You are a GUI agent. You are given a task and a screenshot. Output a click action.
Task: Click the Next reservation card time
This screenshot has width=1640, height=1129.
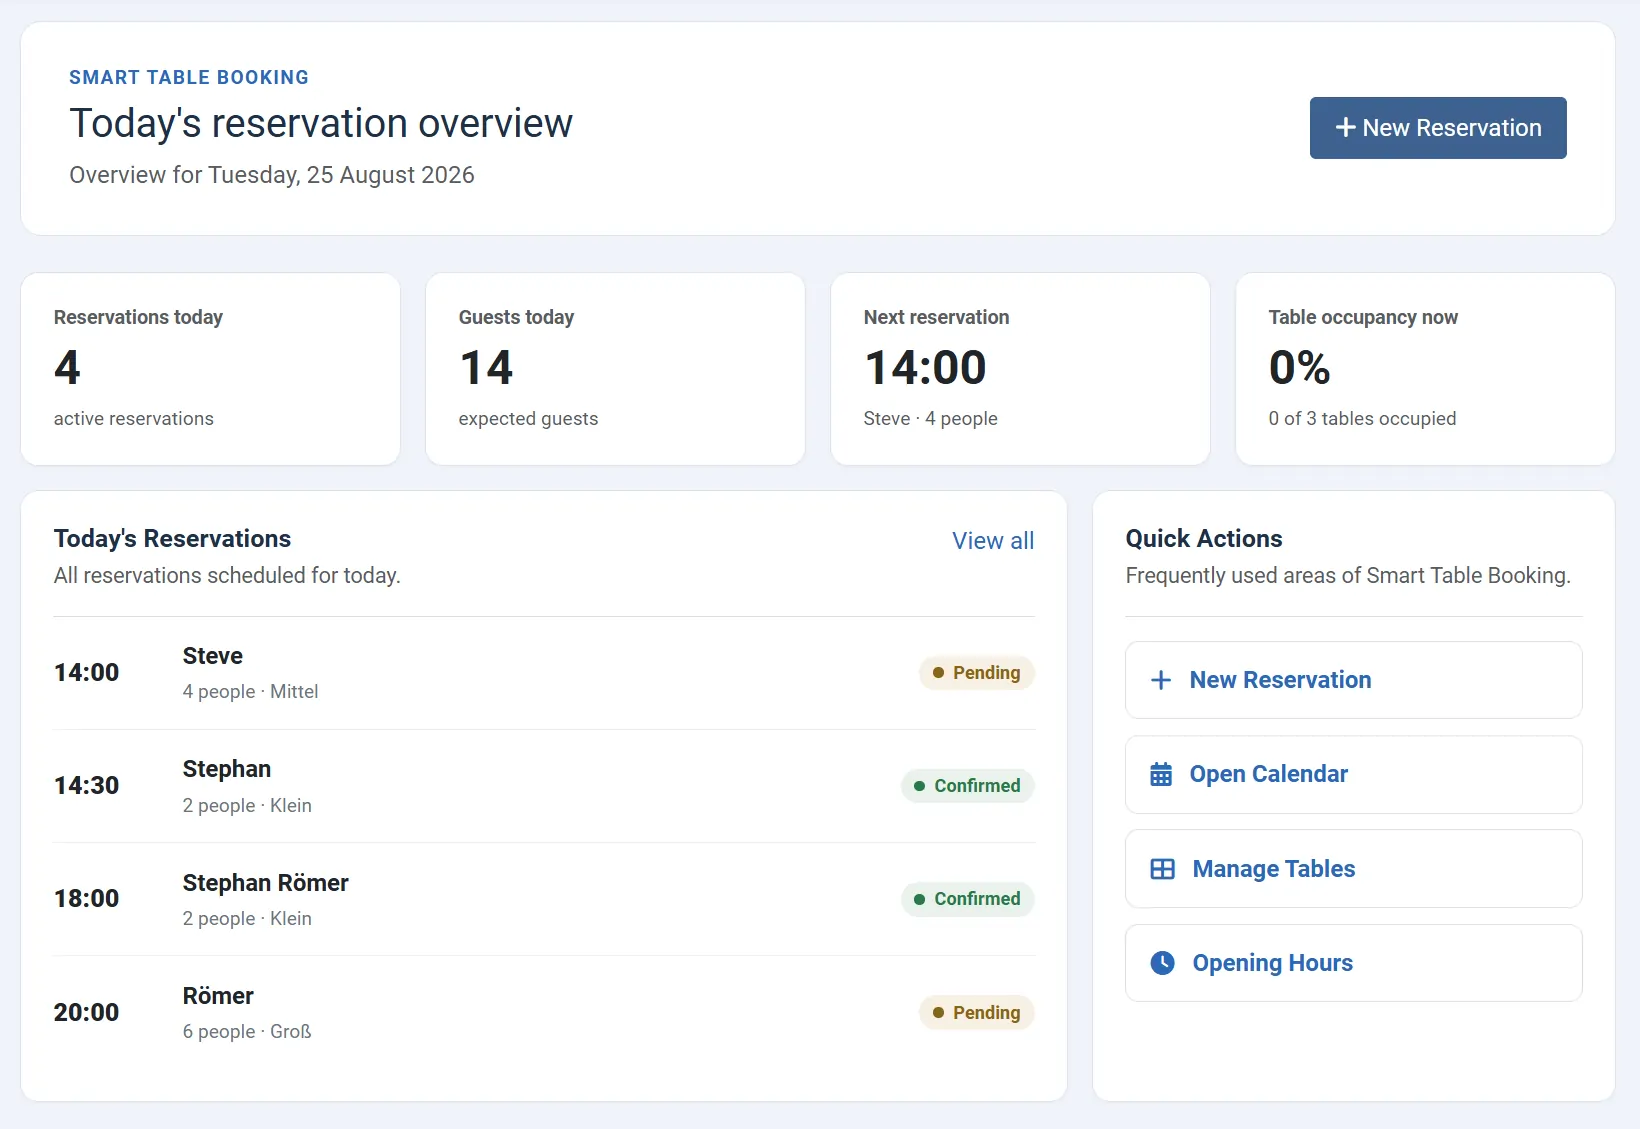tap(926, 368)
